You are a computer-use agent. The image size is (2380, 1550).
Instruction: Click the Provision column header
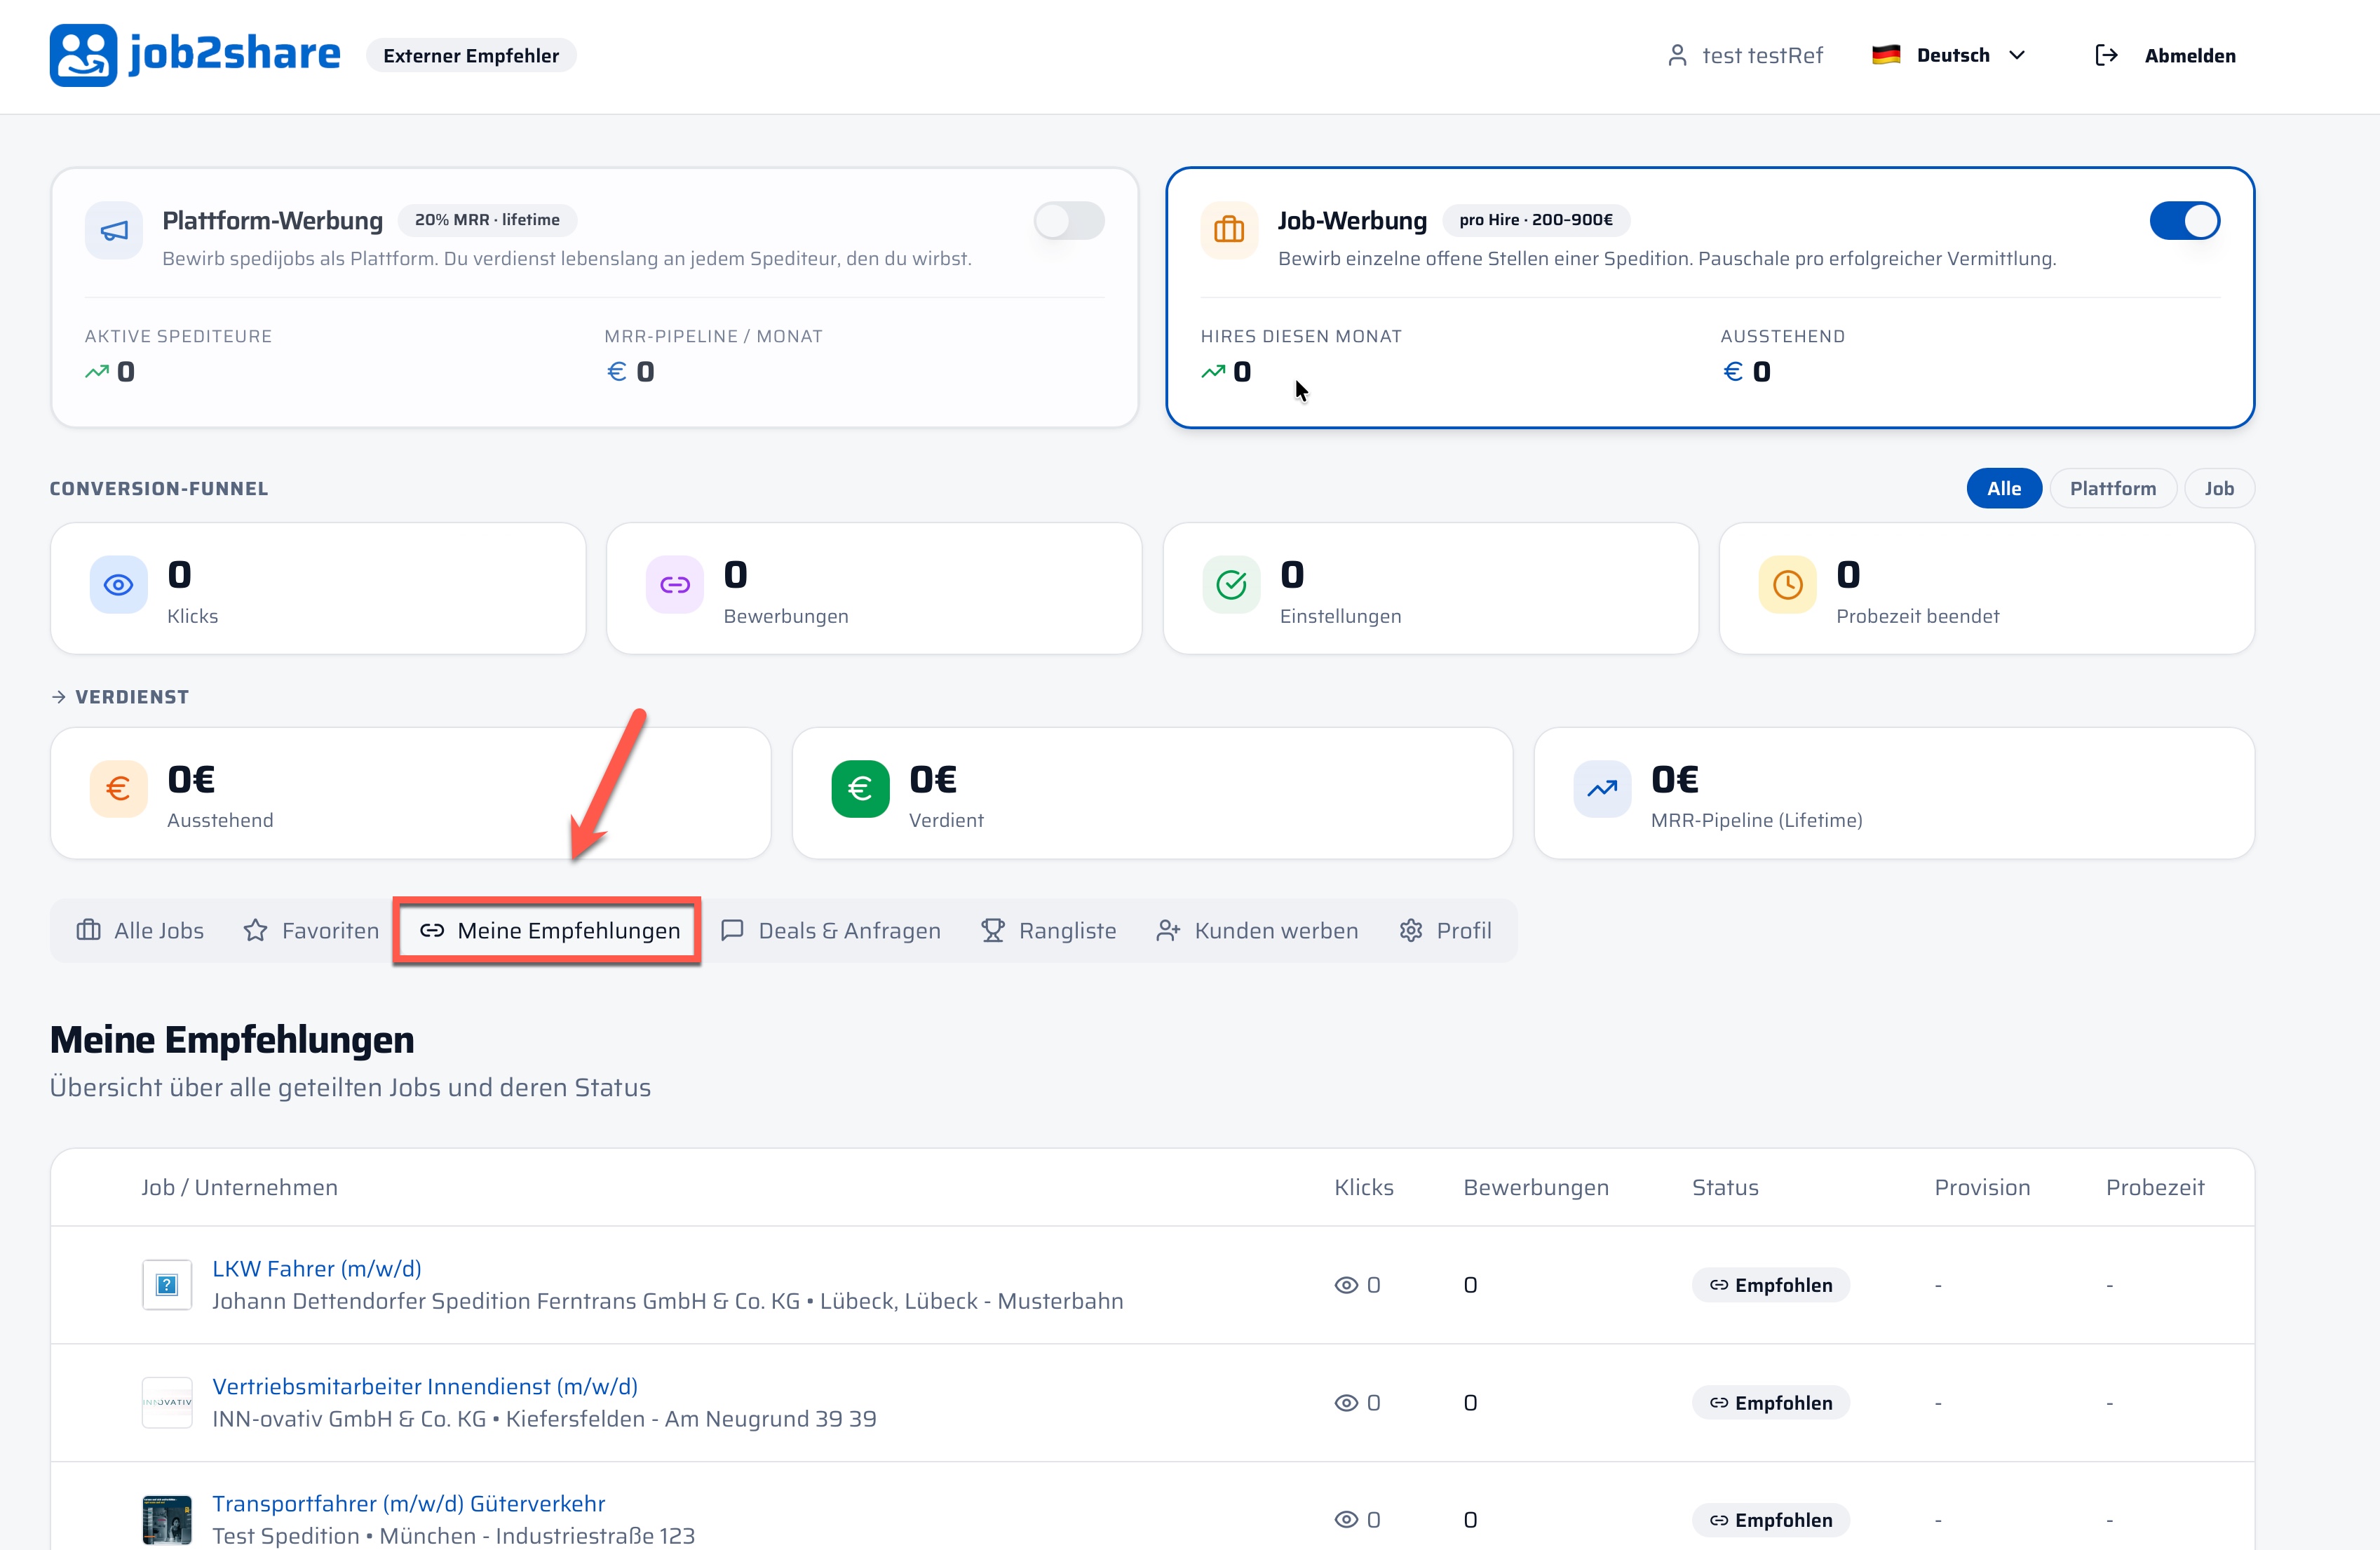point(1982,1187)
